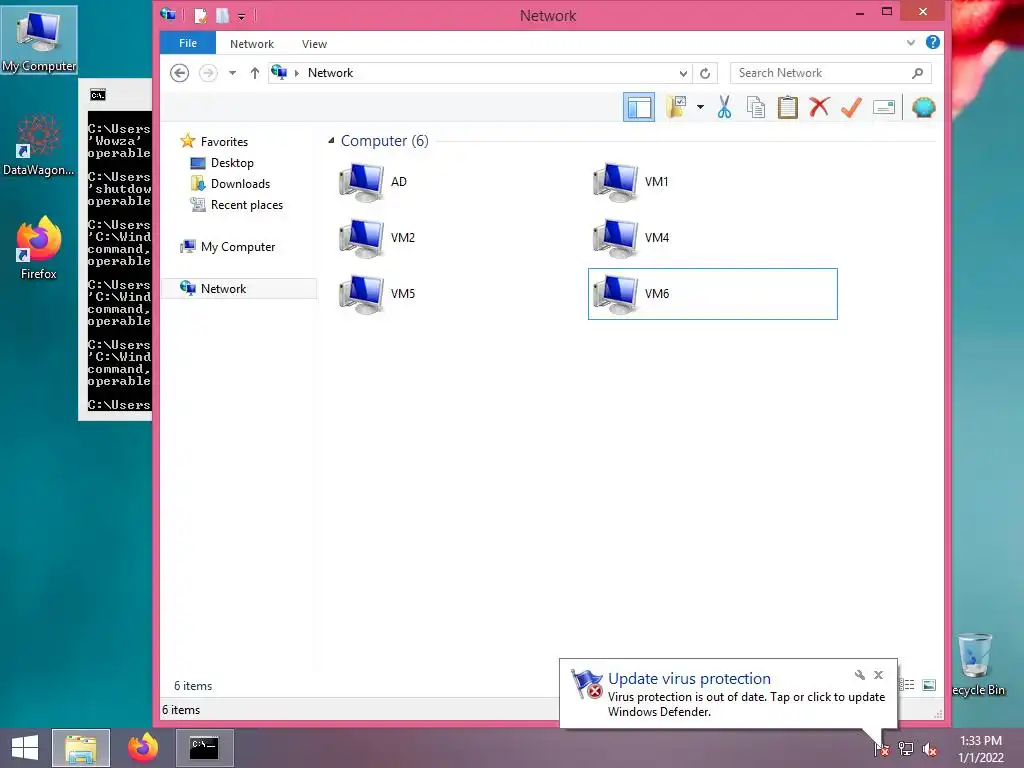Viewport: 1024px width, 768px height.
Task: Click the scissors Cut icon
Action: 724,107
